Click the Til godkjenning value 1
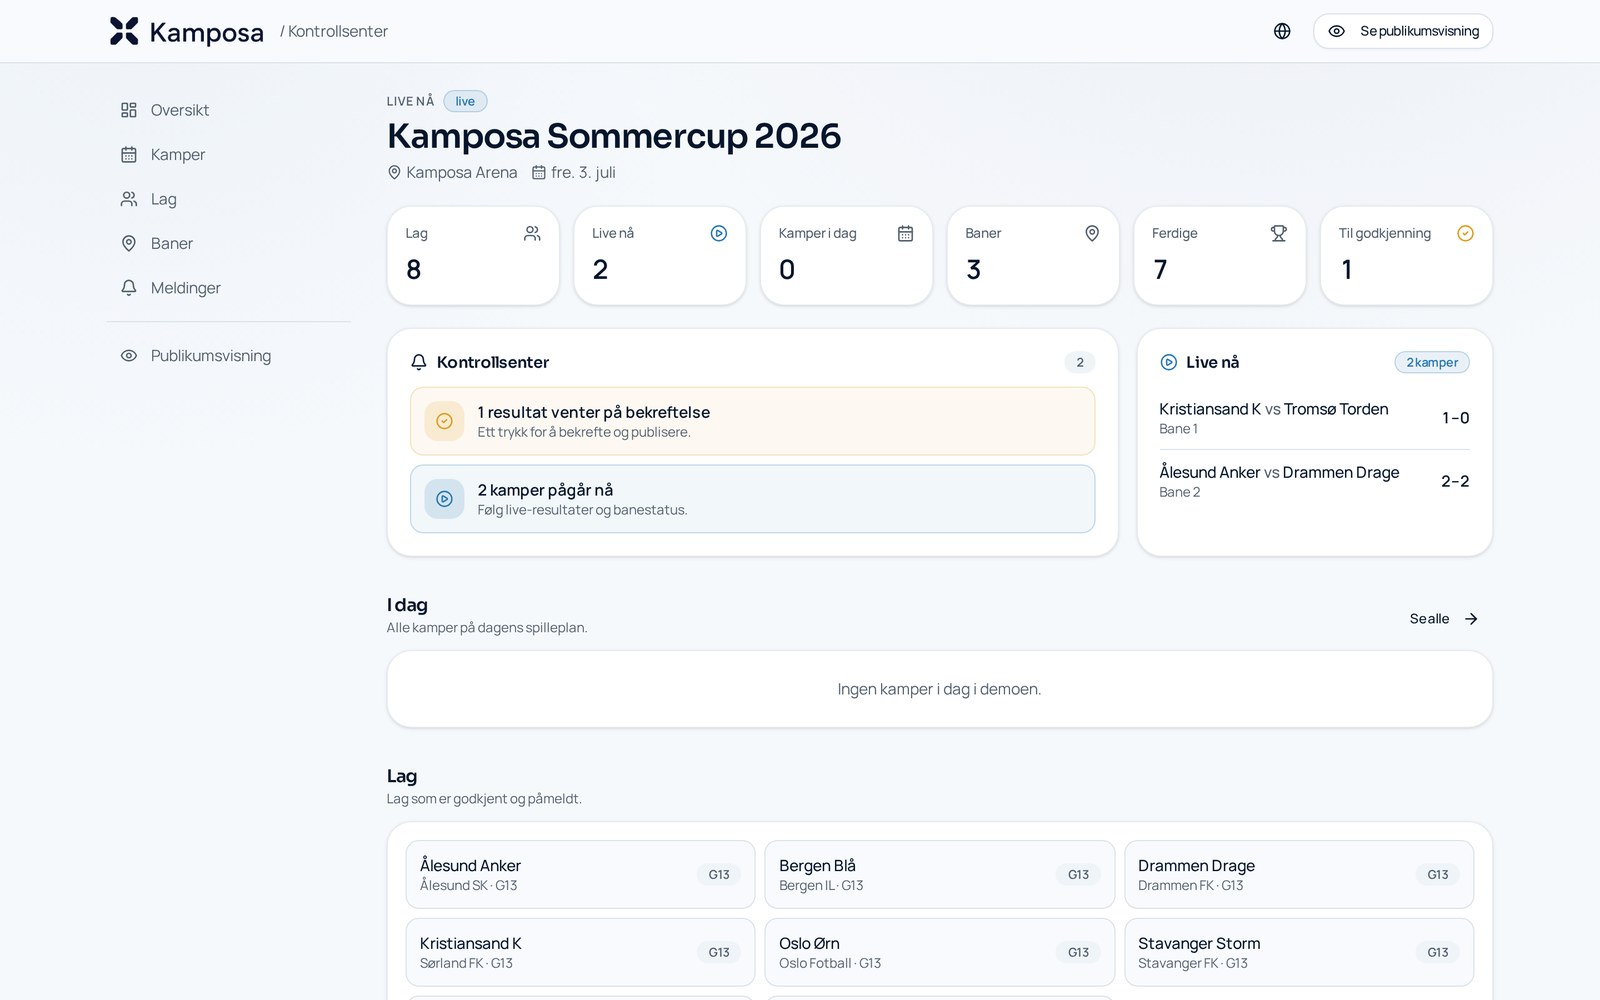1600x1000 pixels. point(1347,270)
